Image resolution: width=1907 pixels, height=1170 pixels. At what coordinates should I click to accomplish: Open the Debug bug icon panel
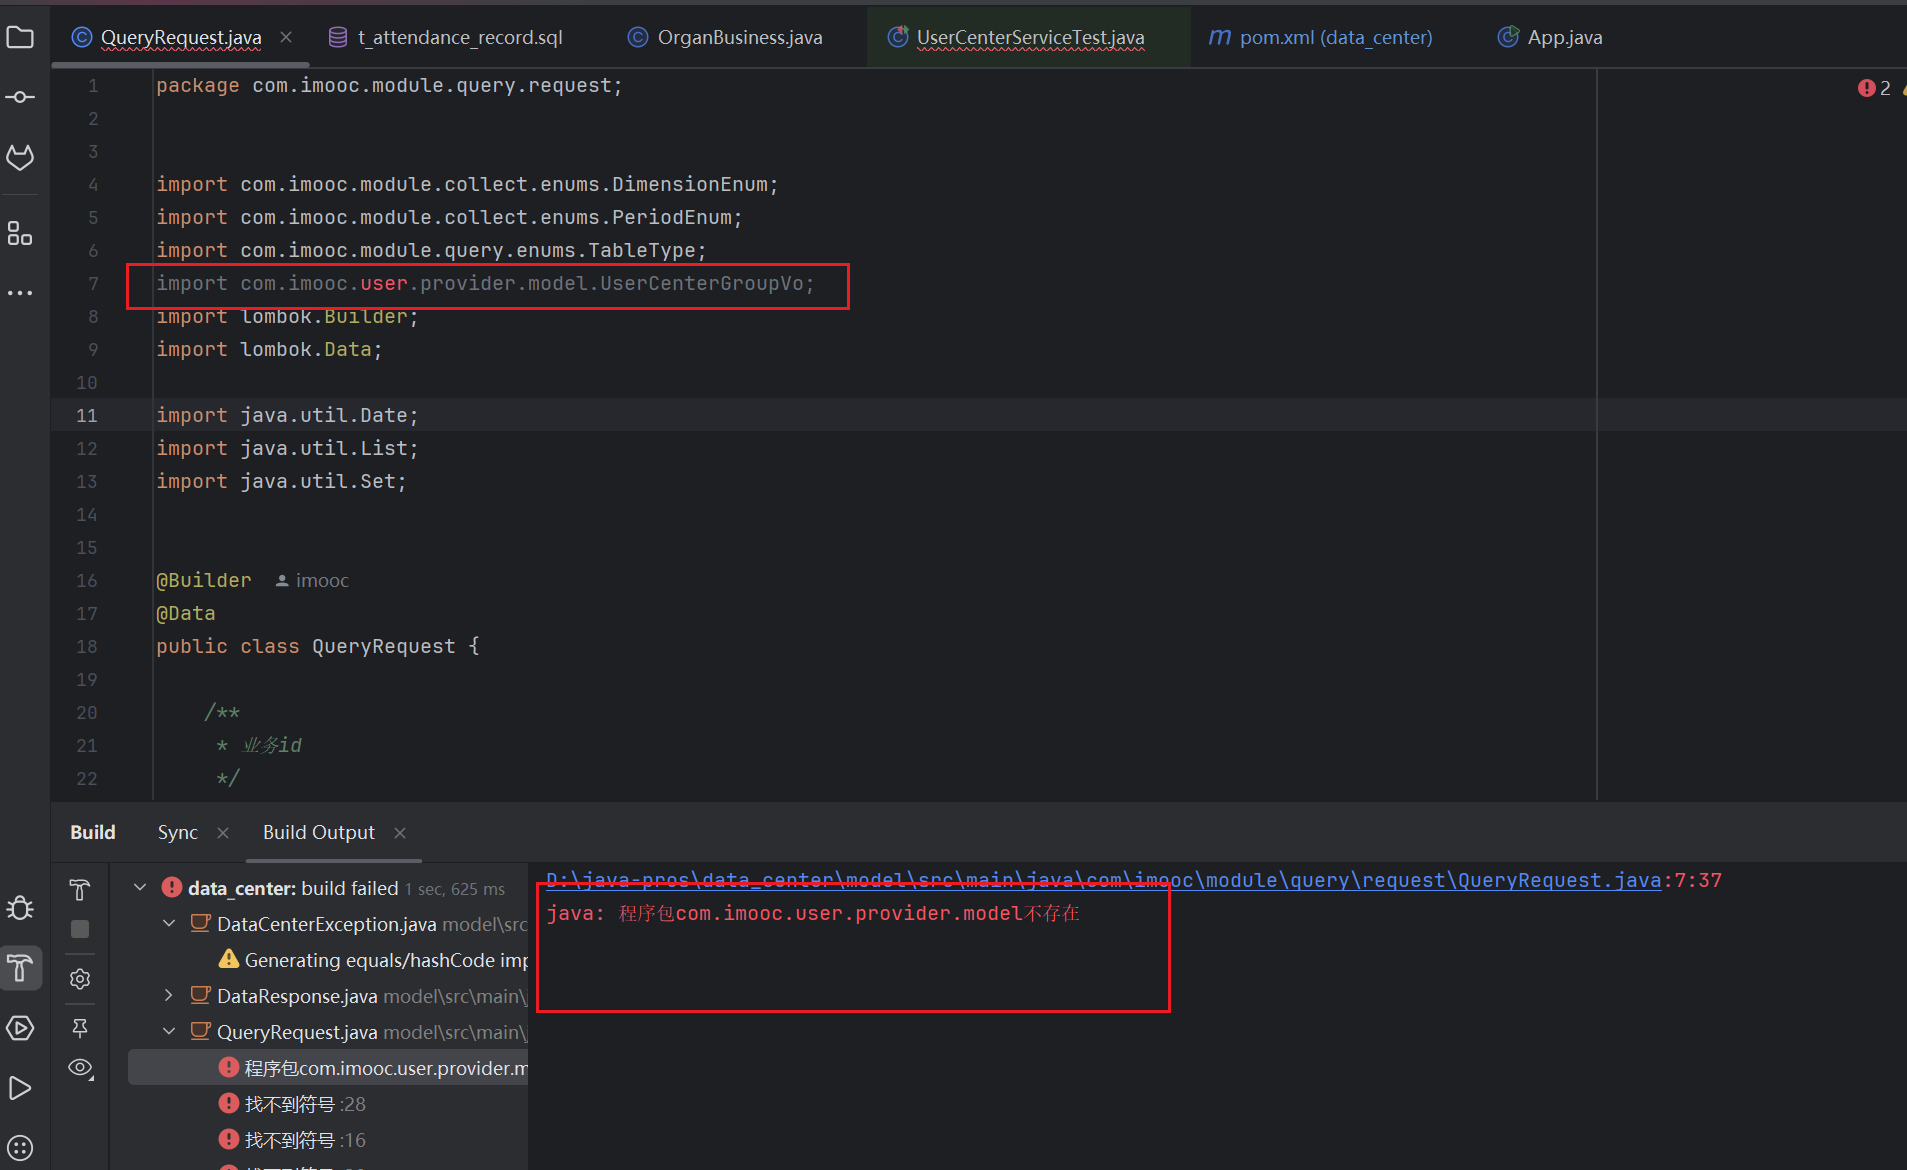click(x=20, y=908)
